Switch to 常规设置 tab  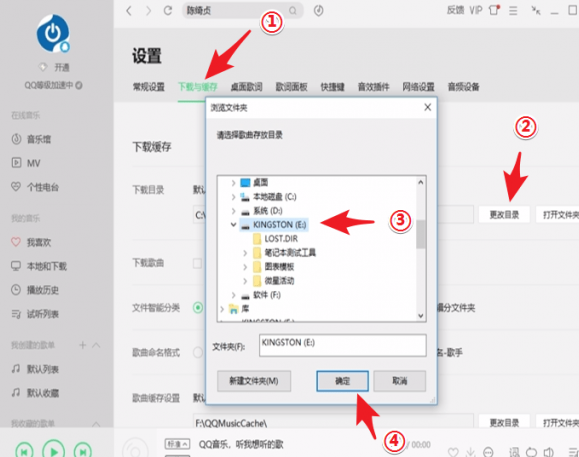[148, 87]
